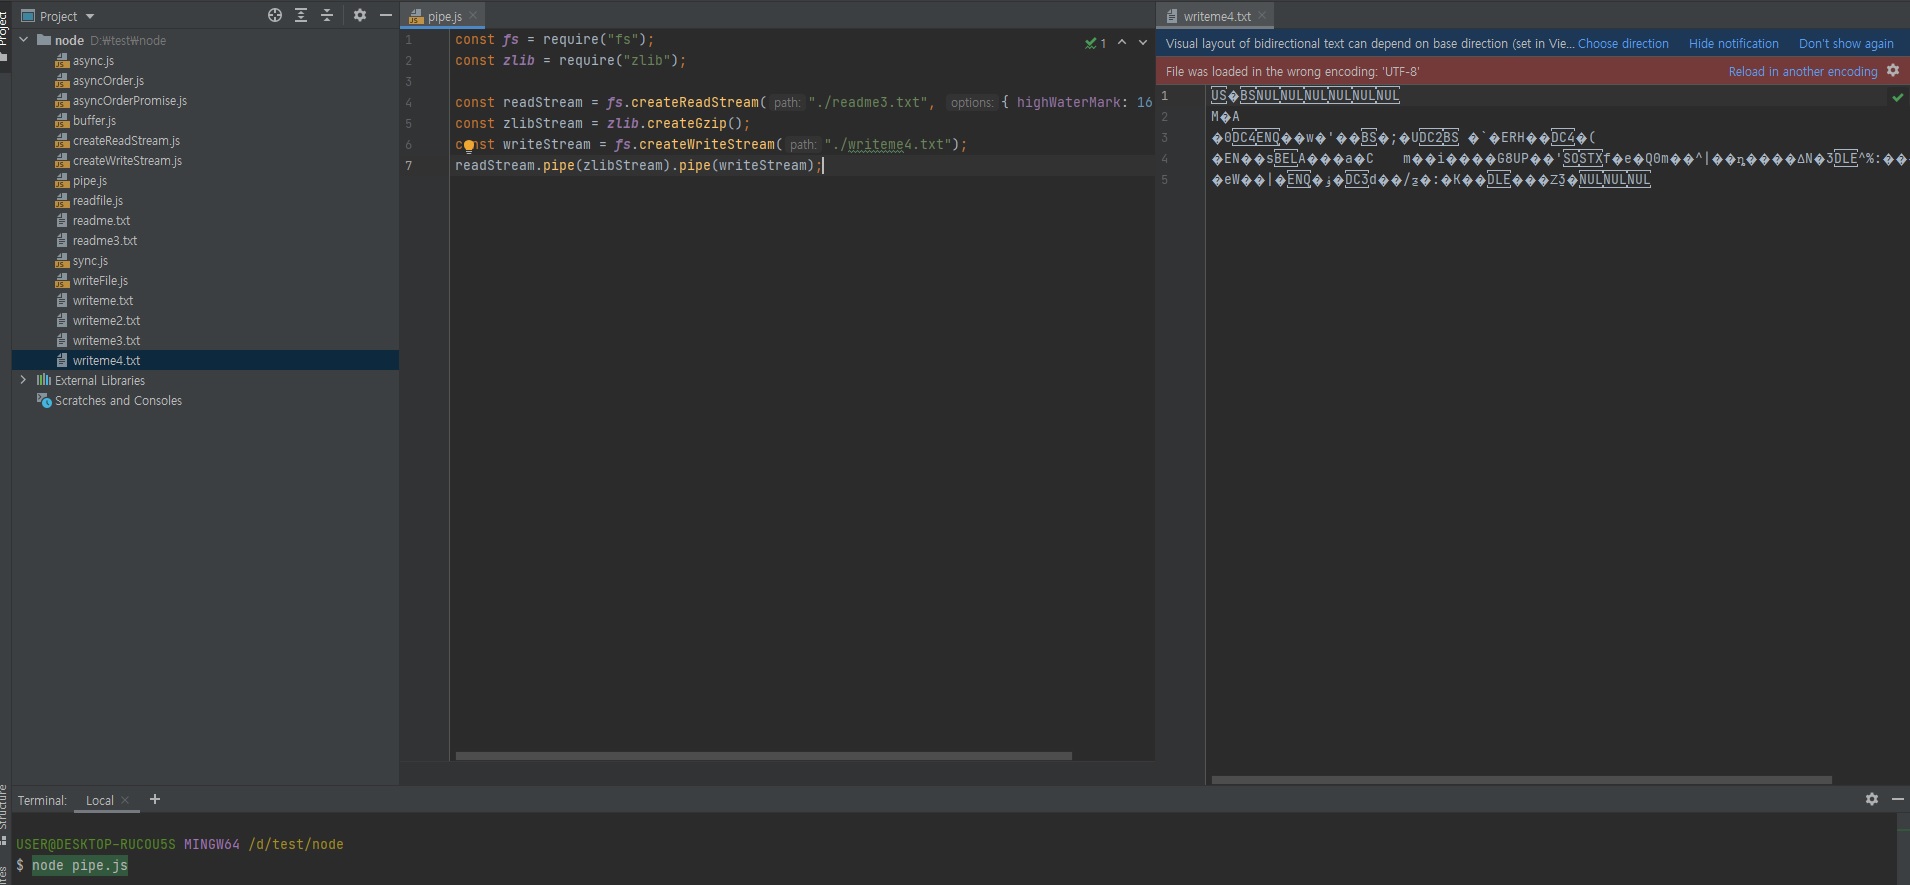Close the writeme4.txt tab
This screenshot has width=1910, height=885.
tap(1262, 15)
